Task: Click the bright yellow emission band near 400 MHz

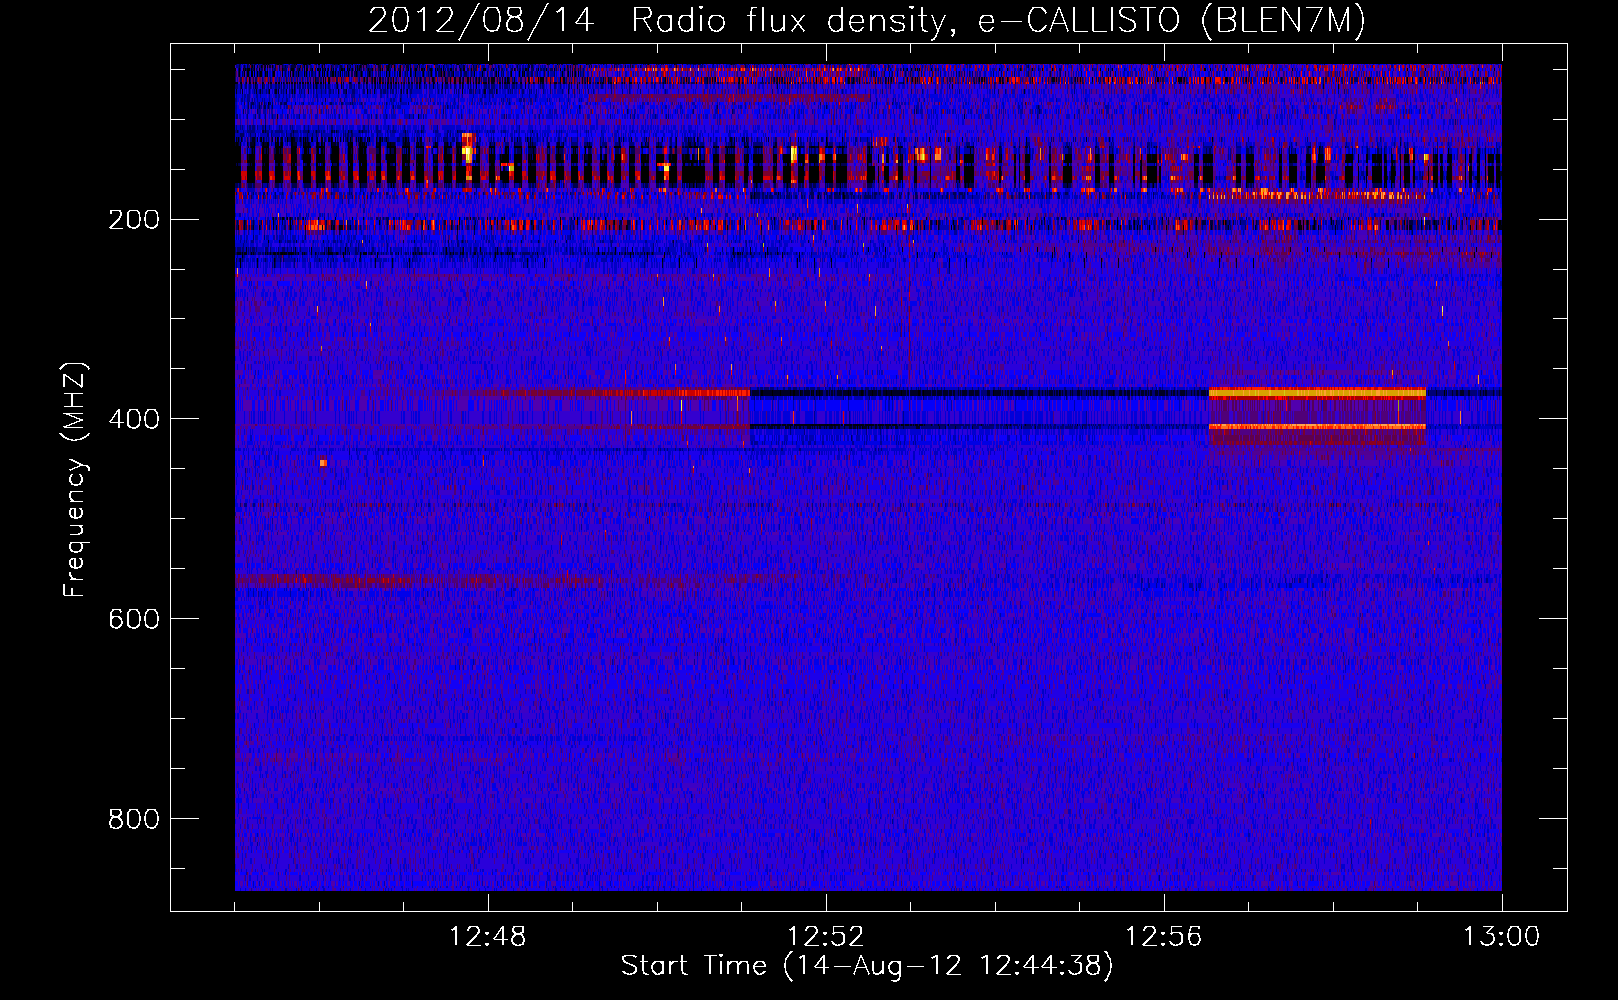Action: pyautogui.click(x=1317, y=393)
